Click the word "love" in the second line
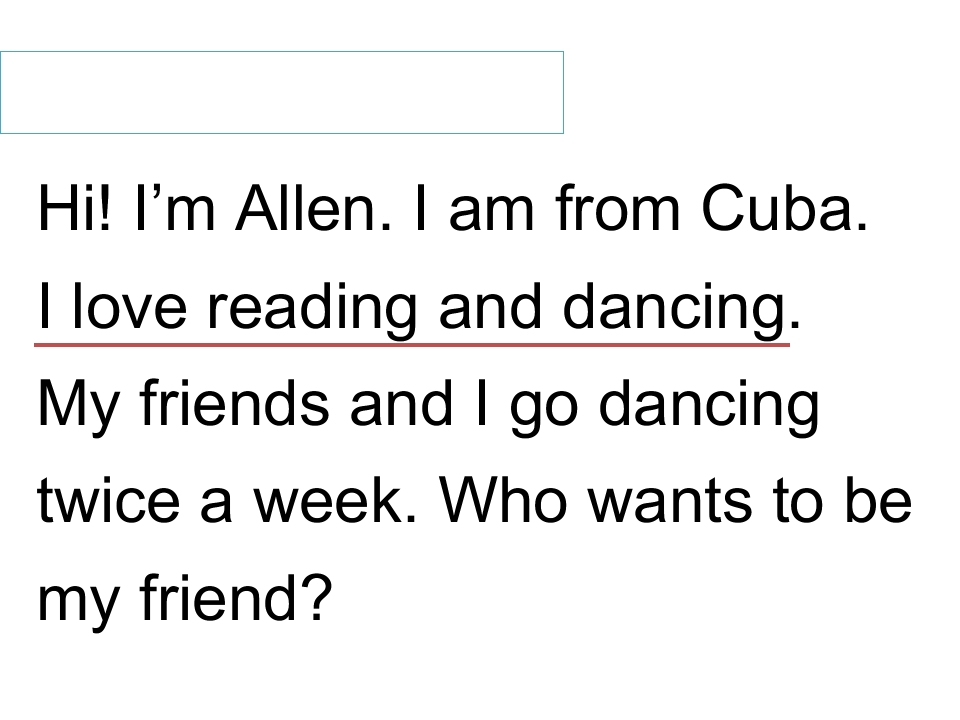Viewport: 960px width, 720px height. [x=129, y=306]
